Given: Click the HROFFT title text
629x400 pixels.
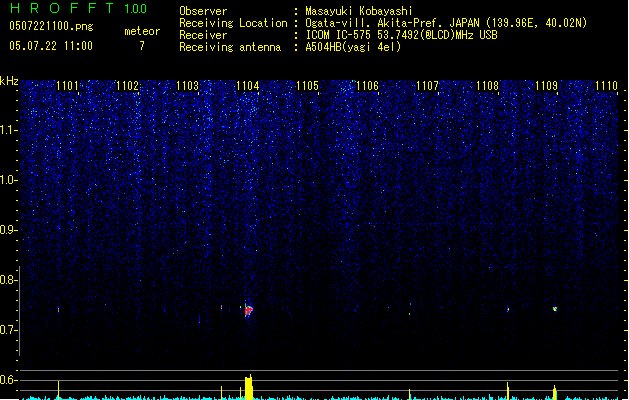Looking at the screenshot, I should click(63, 8).
